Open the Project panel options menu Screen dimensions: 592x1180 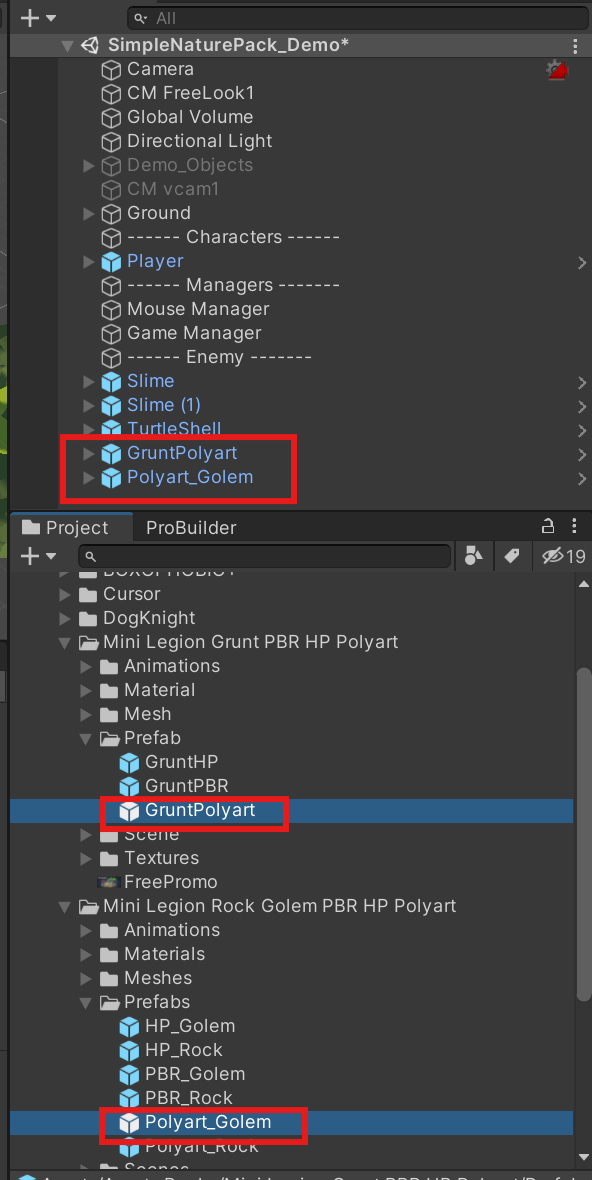[575, 526]
